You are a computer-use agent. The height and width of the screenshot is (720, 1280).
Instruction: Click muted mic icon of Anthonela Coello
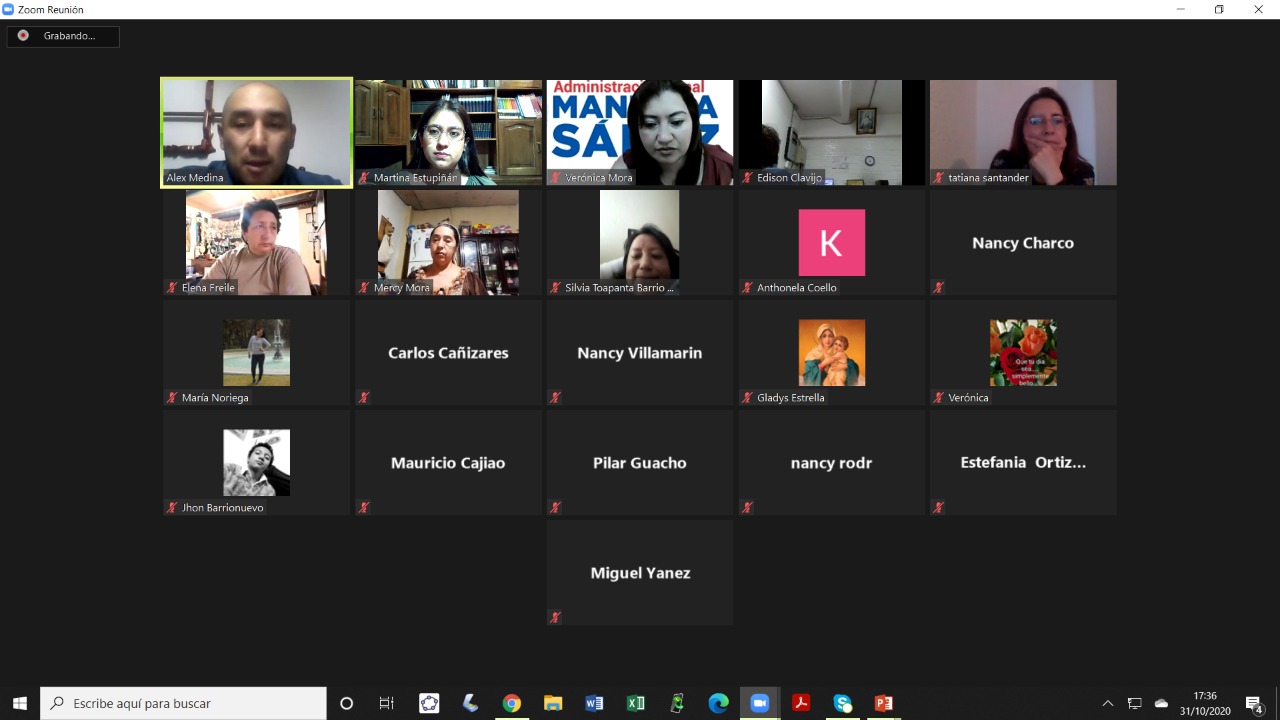[x=747, y=288]
